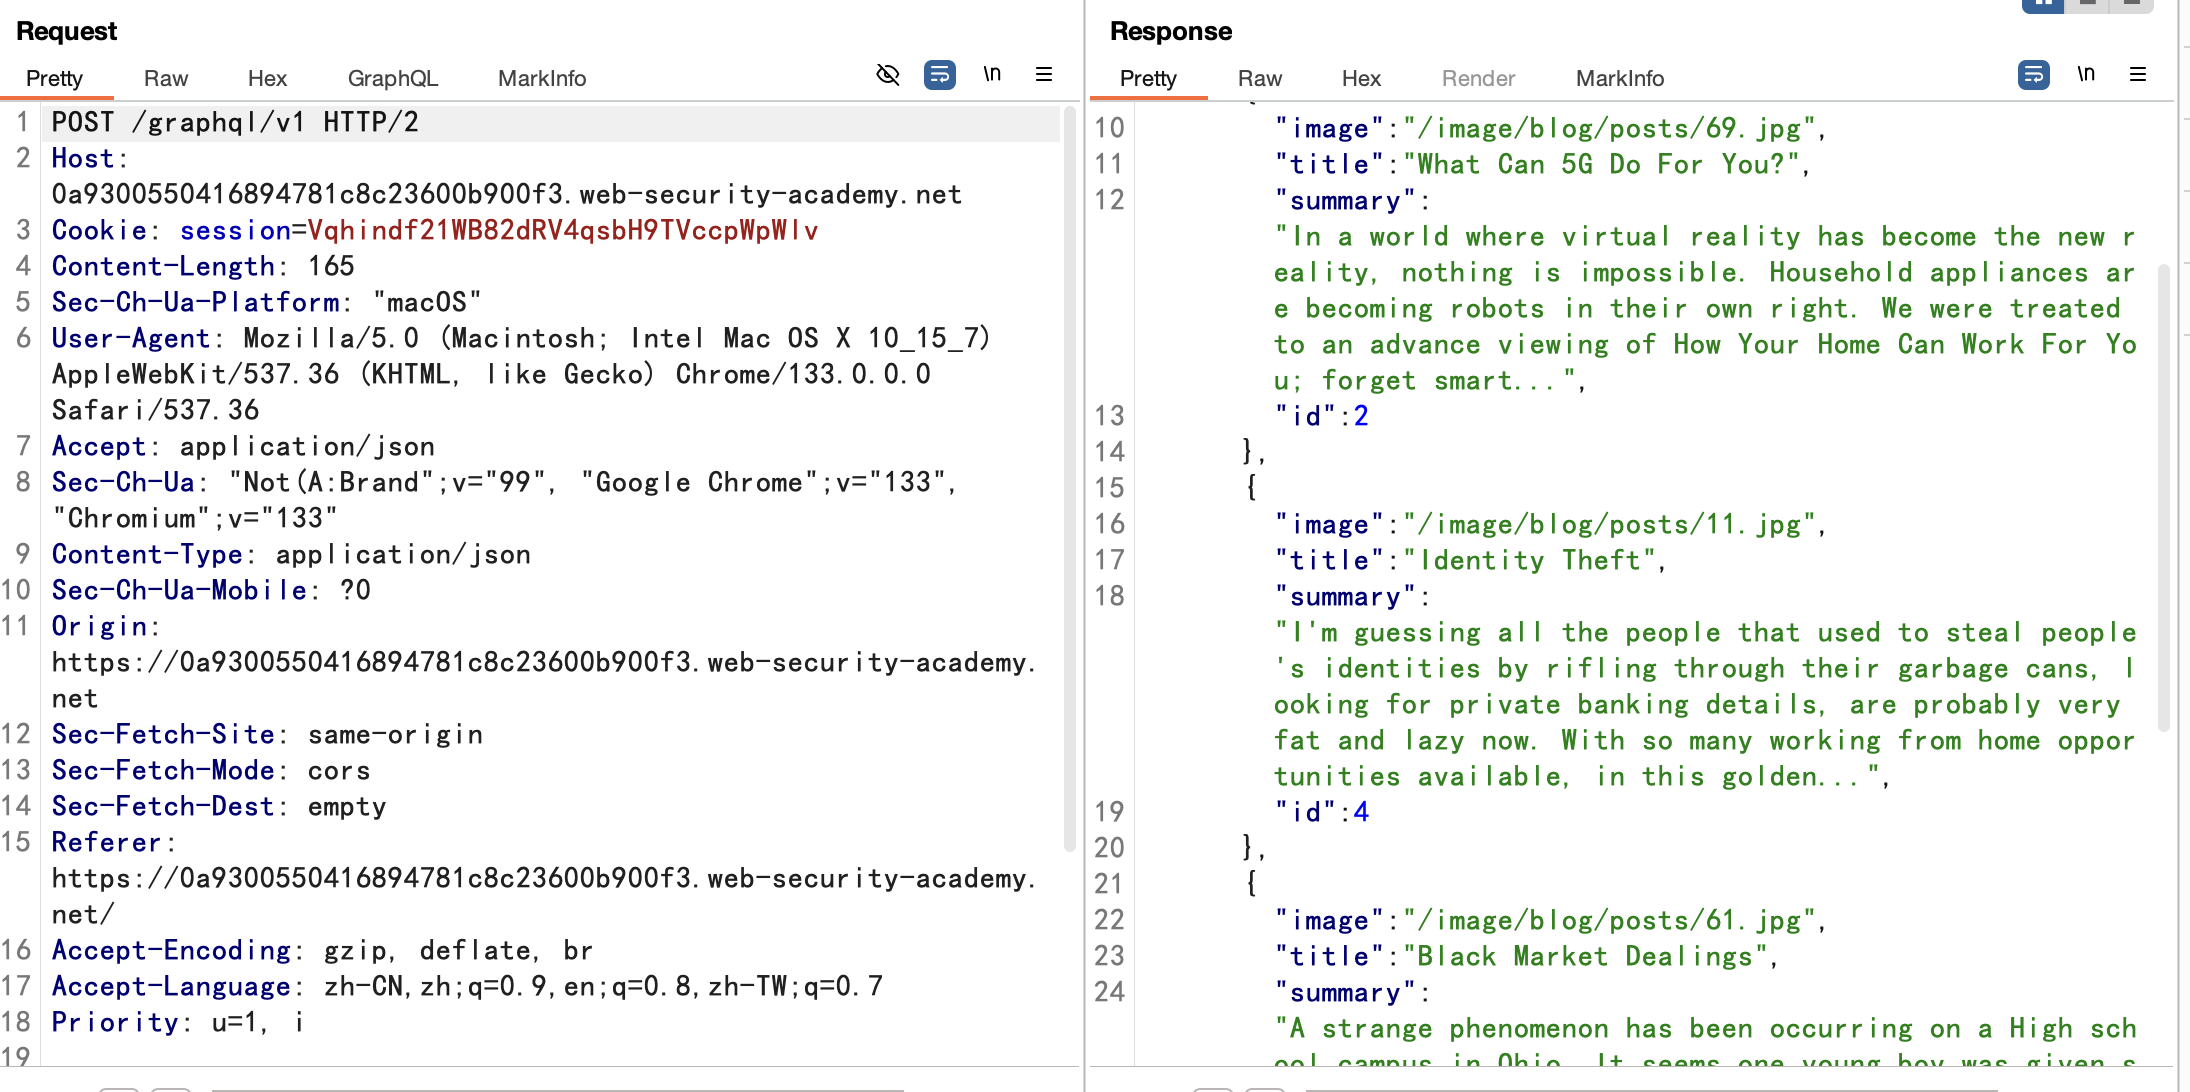Open the Response Render tab

[x=1478, y=78]
